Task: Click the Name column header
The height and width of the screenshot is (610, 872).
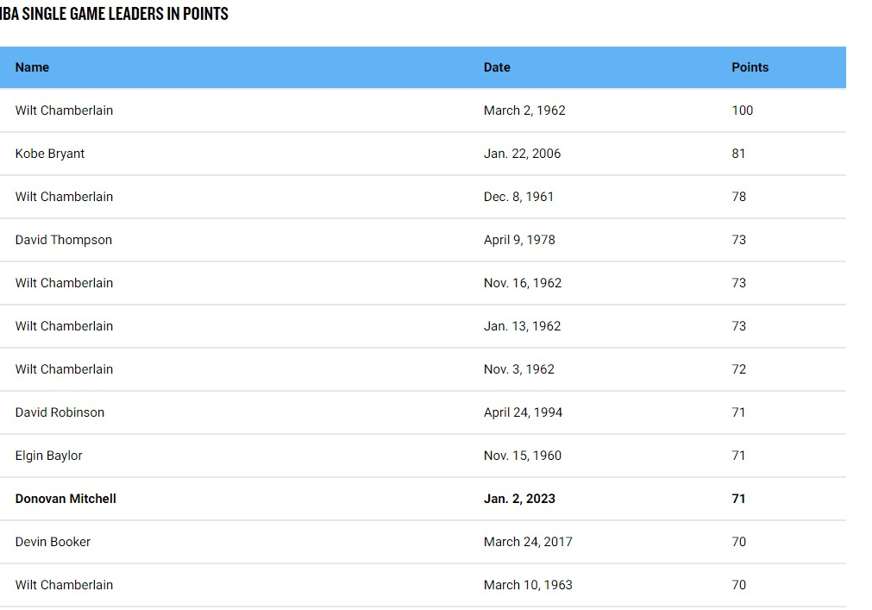Action: 32,67
